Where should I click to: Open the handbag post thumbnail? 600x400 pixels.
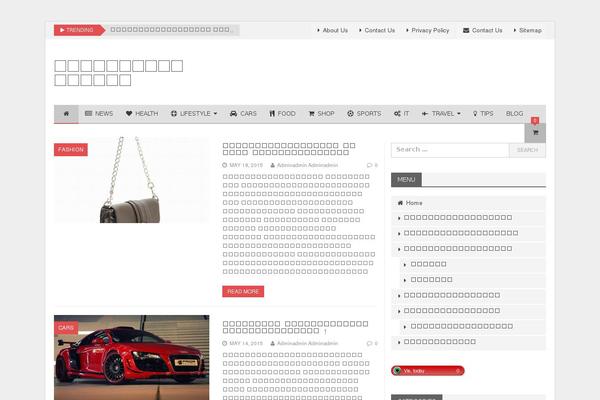pyautogui.click(x=132, y=180)
